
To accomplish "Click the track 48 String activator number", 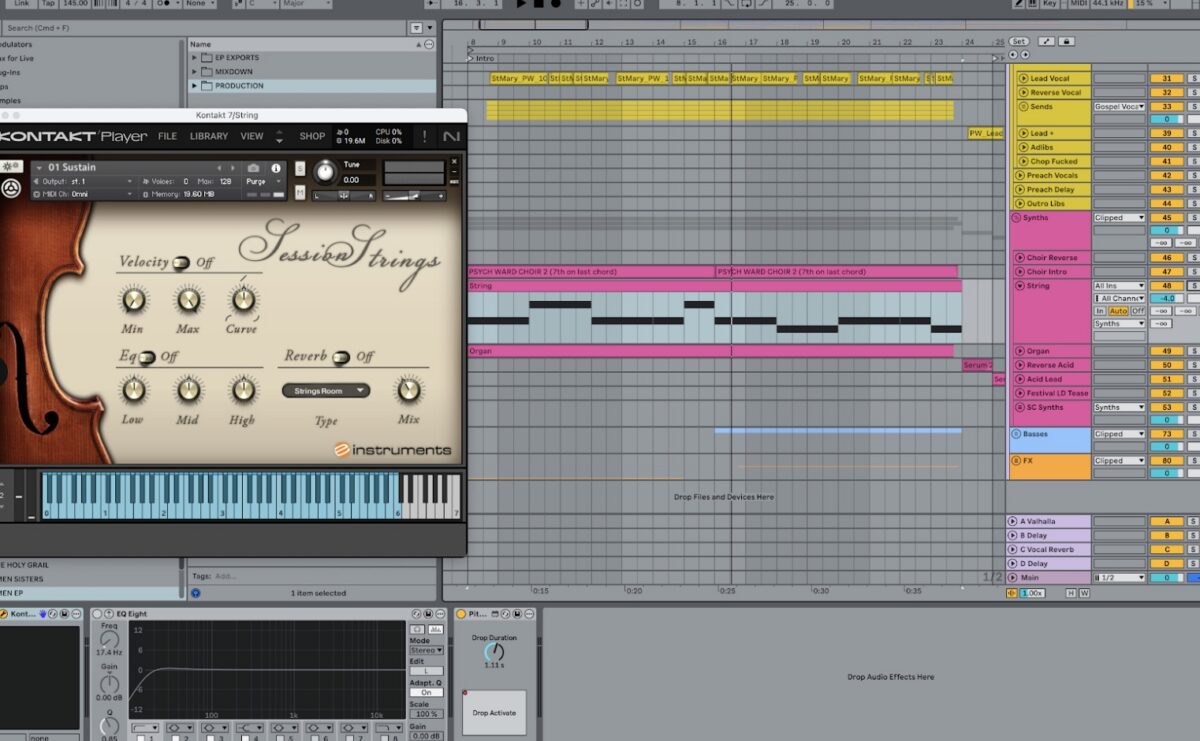I will click(1166, 286).
